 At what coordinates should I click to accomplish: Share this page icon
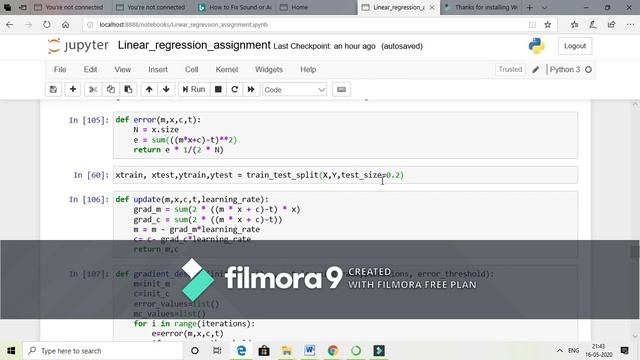[x=611, y=24]
